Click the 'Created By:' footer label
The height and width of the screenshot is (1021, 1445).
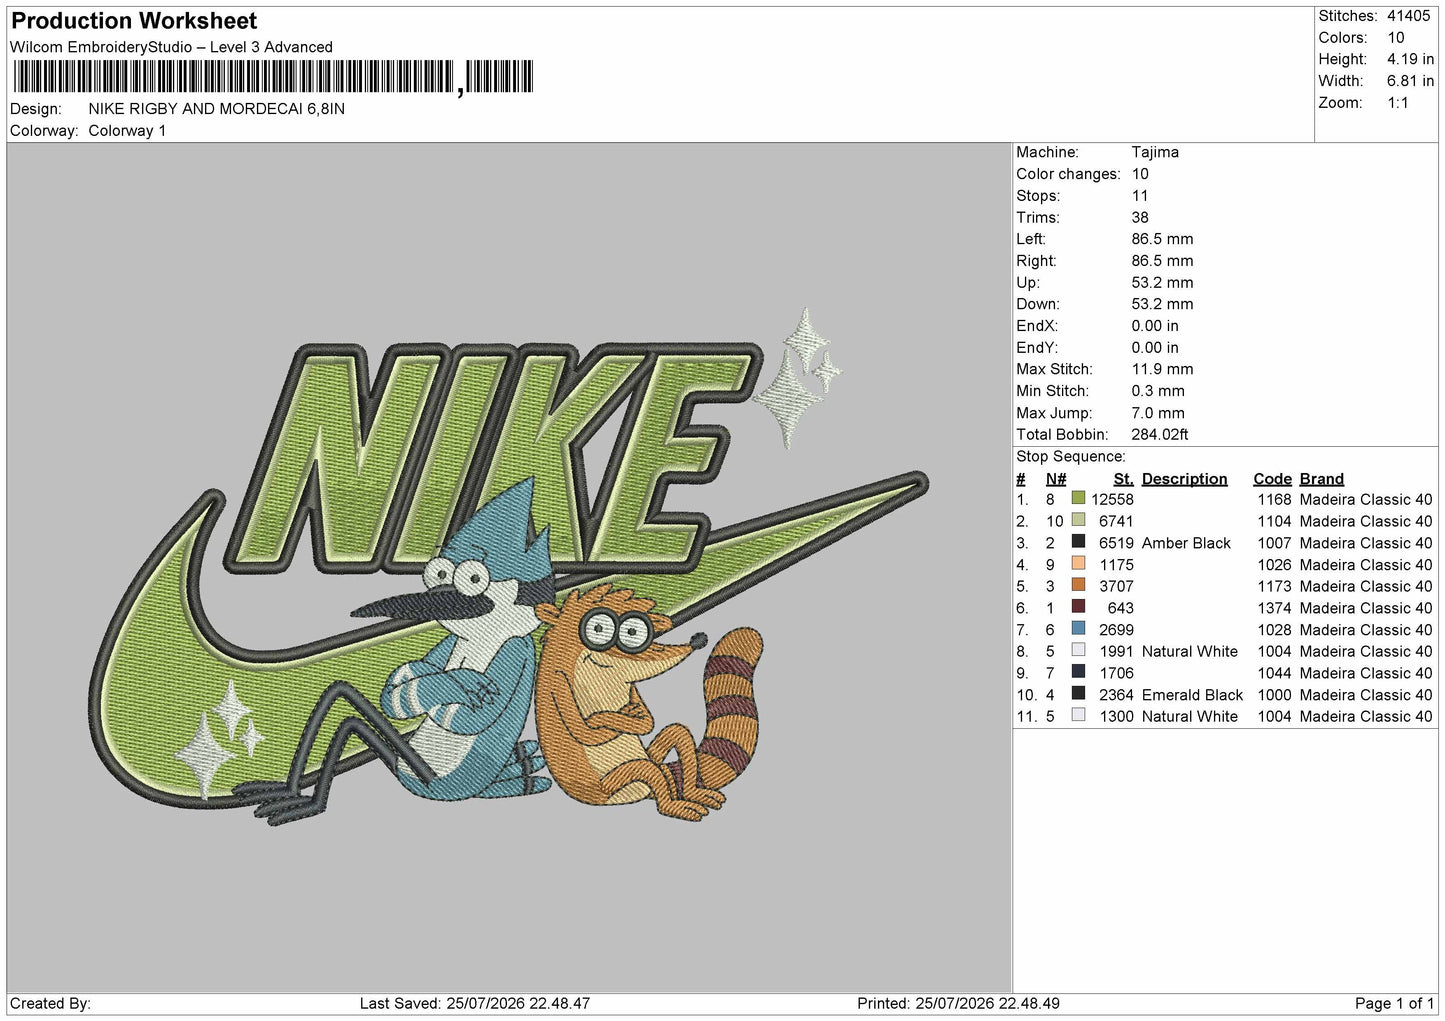click(x=50, y=1003)
